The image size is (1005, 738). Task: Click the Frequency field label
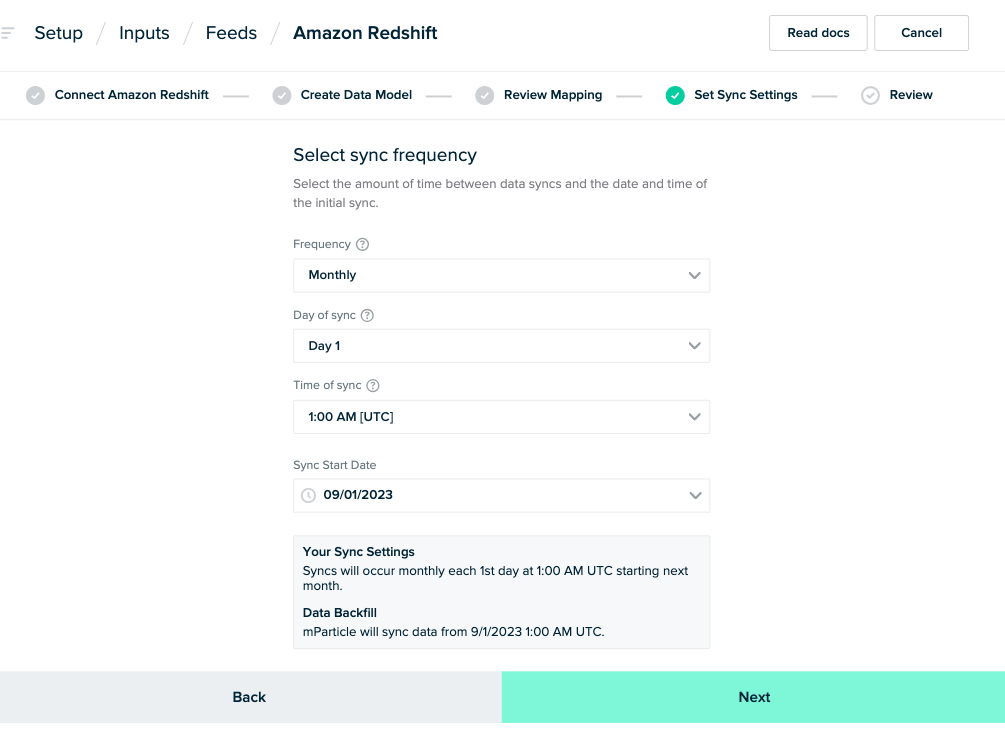(x=322, y=244)
